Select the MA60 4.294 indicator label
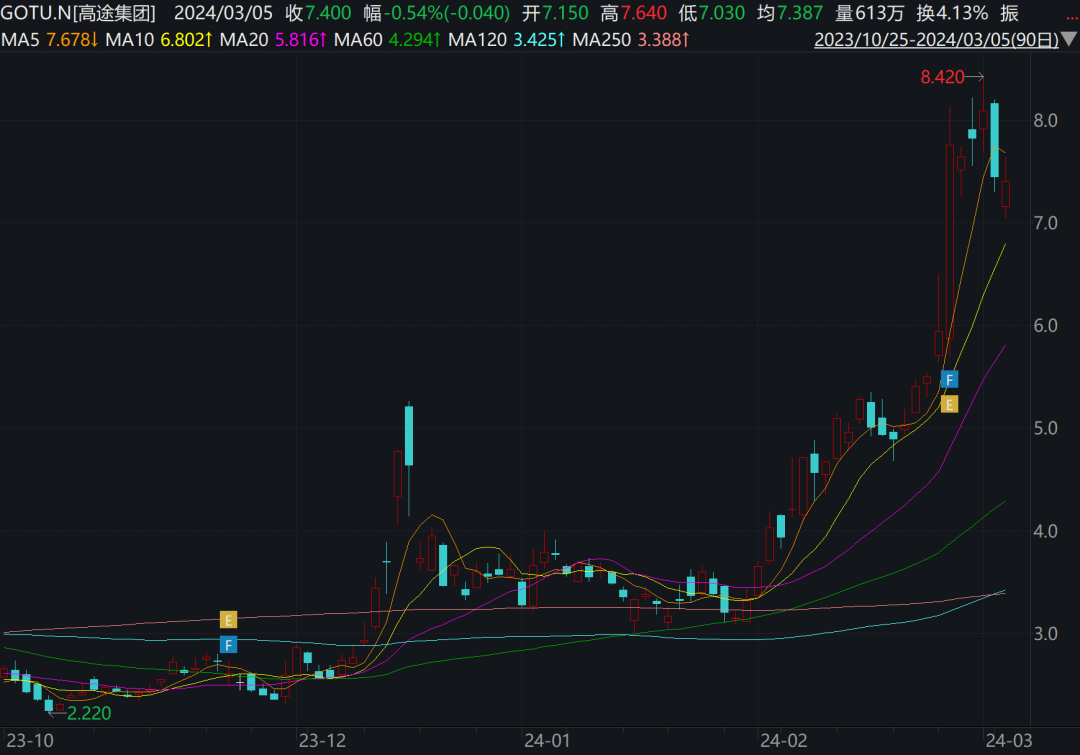 tap(387, 40)
